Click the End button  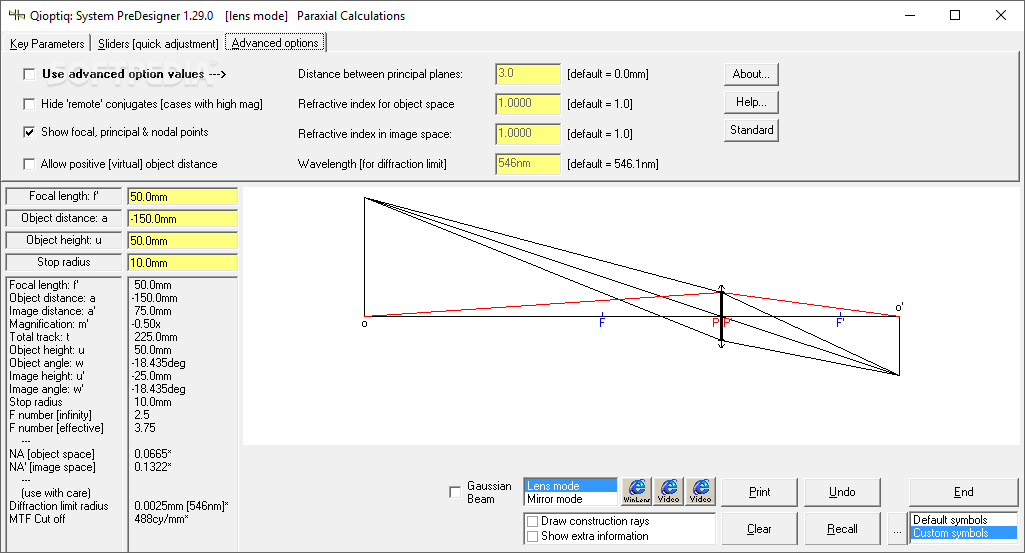[x=964, y=492]
